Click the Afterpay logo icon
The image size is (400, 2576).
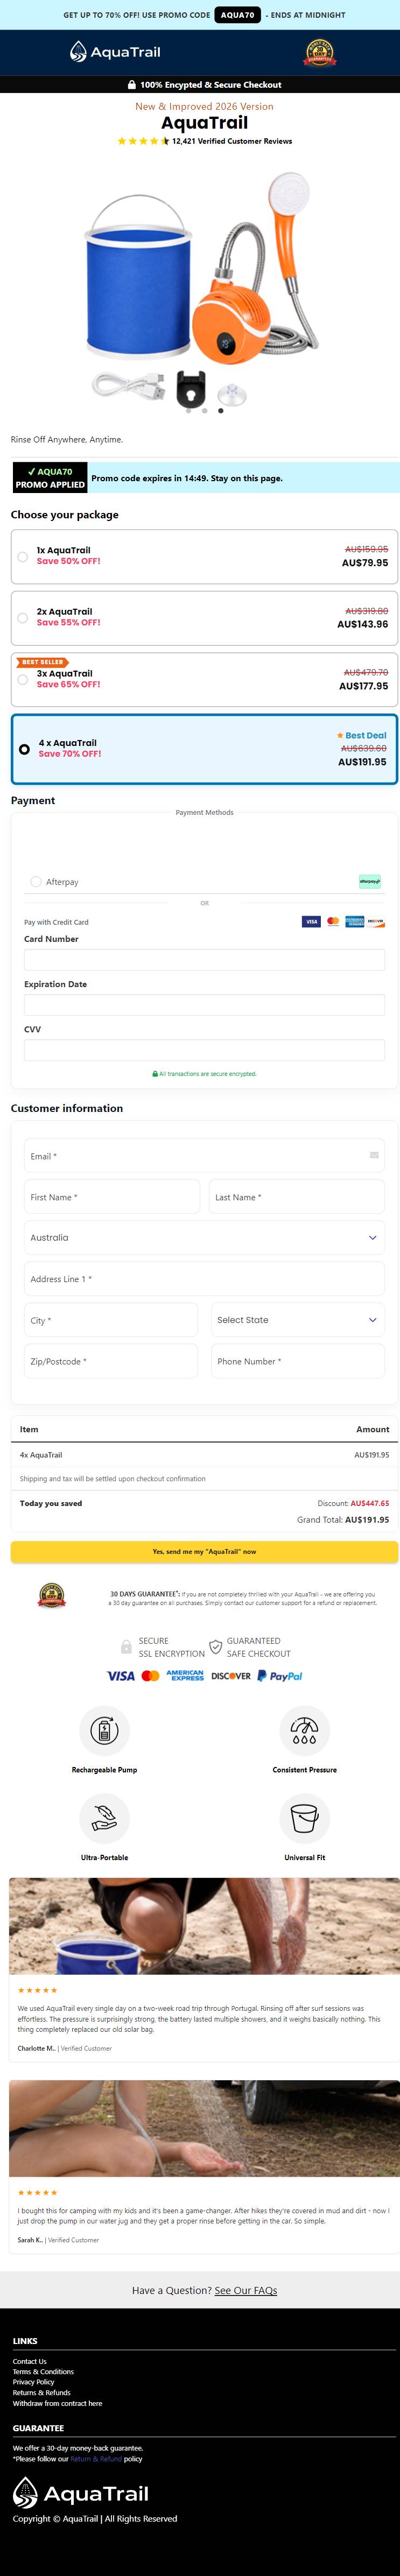pos(370,881)
